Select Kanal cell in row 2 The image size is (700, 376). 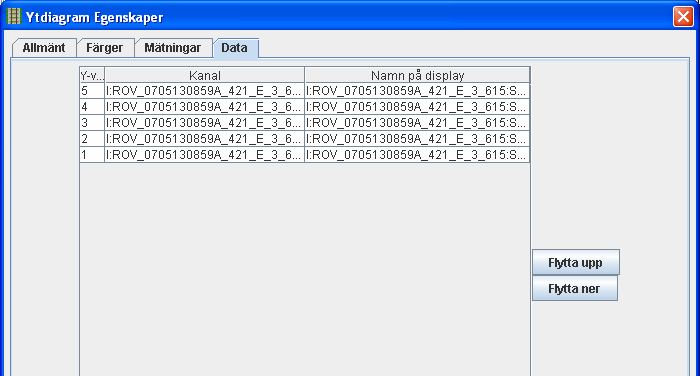204,139
